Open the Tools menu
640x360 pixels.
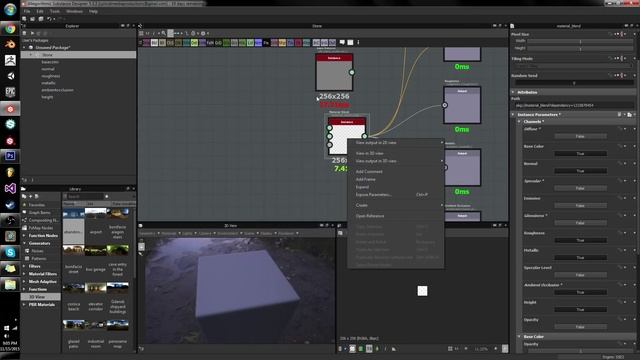55,11
